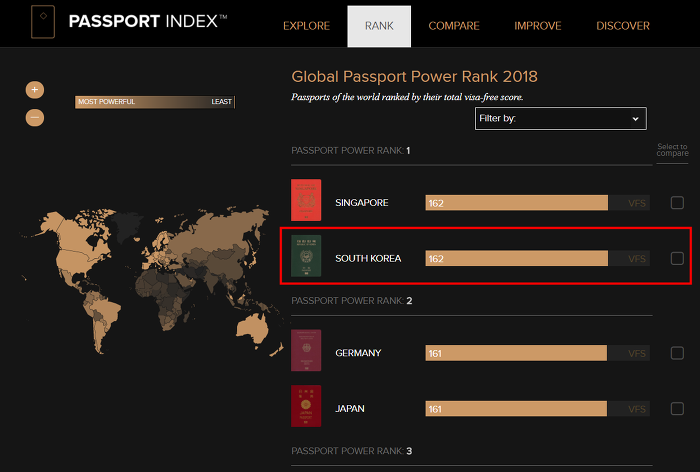Click the visa-free score subtitle text

407,97
